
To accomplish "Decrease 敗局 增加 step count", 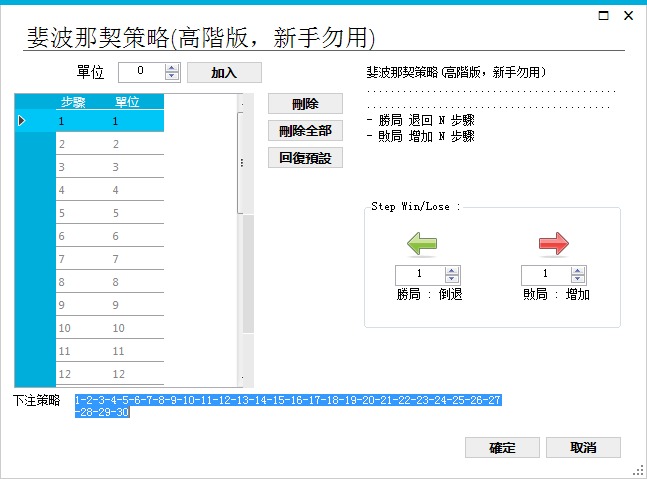I will coord(578,279).
